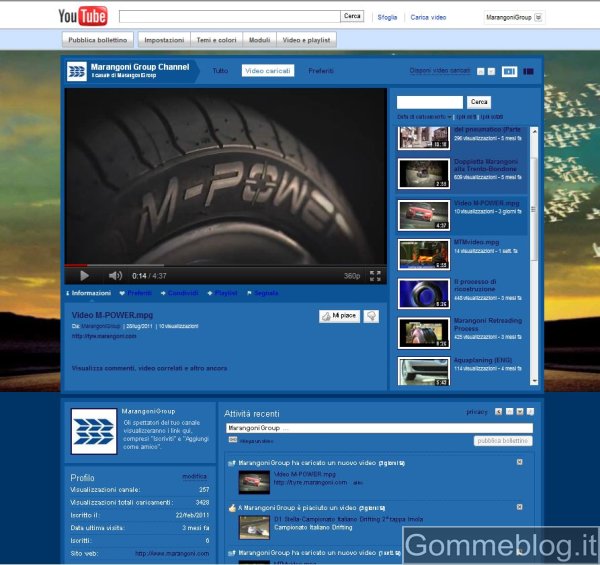Viewport: 600px width, 565px height.
Task: Add video to Preferiti below player
Action: 136,293
